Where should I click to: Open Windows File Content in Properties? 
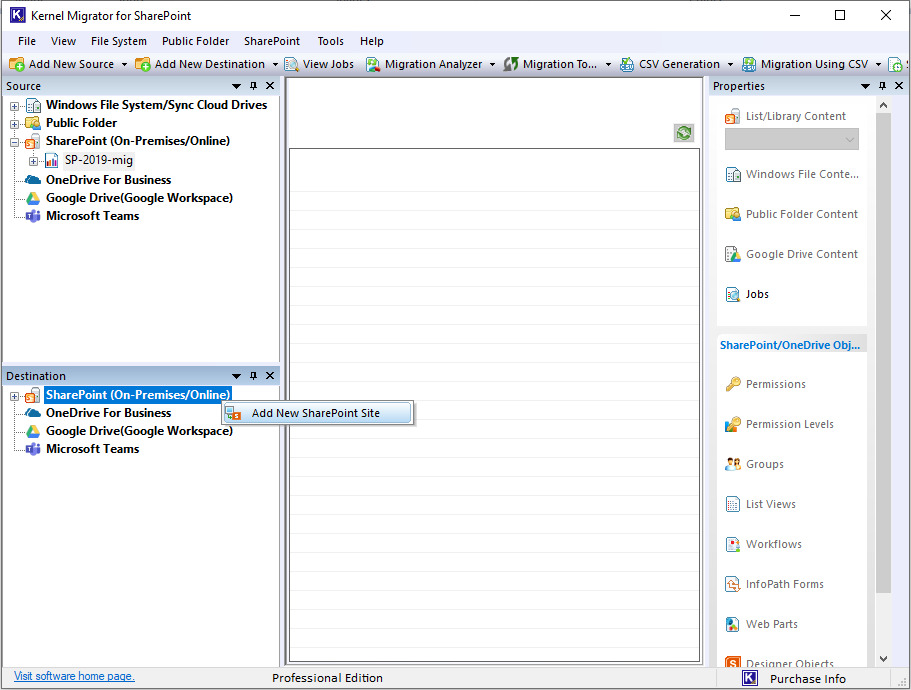tap(792, 174)
